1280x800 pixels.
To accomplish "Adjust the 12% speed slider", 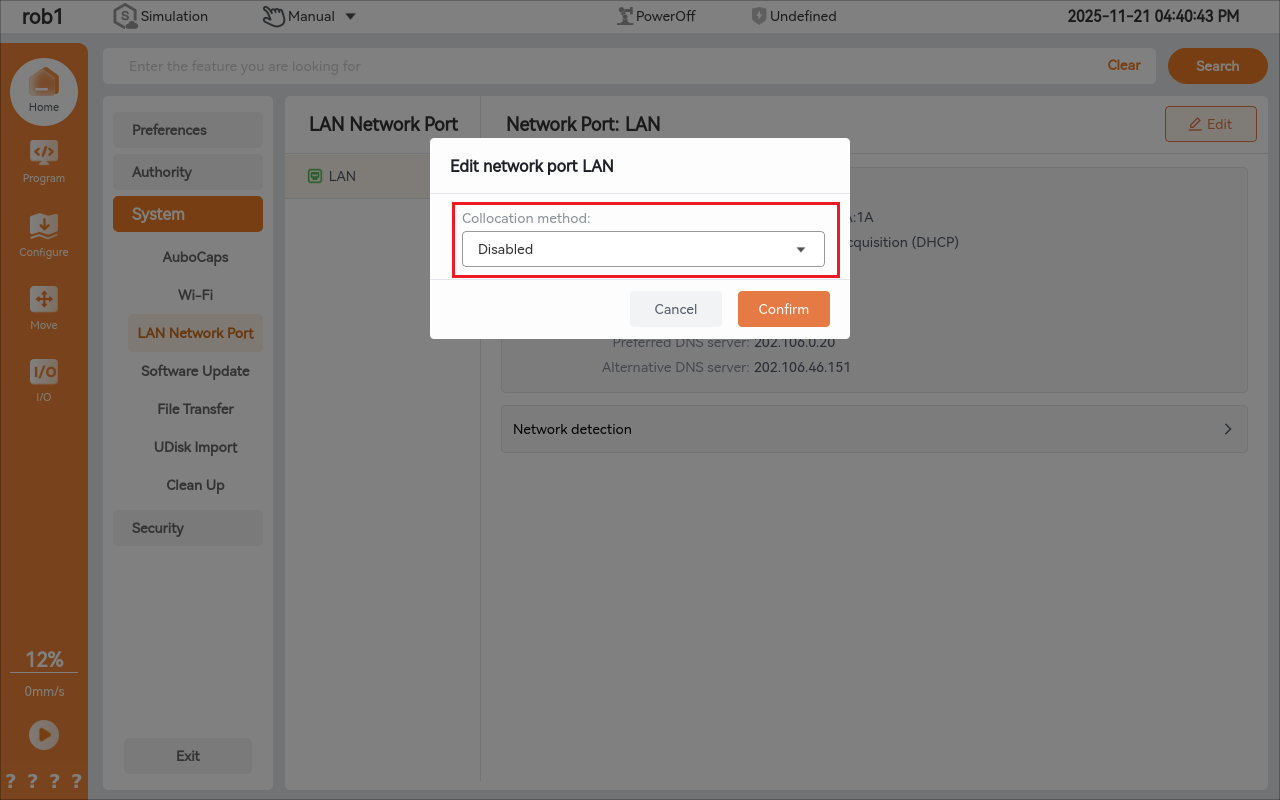I will point(43,659).
